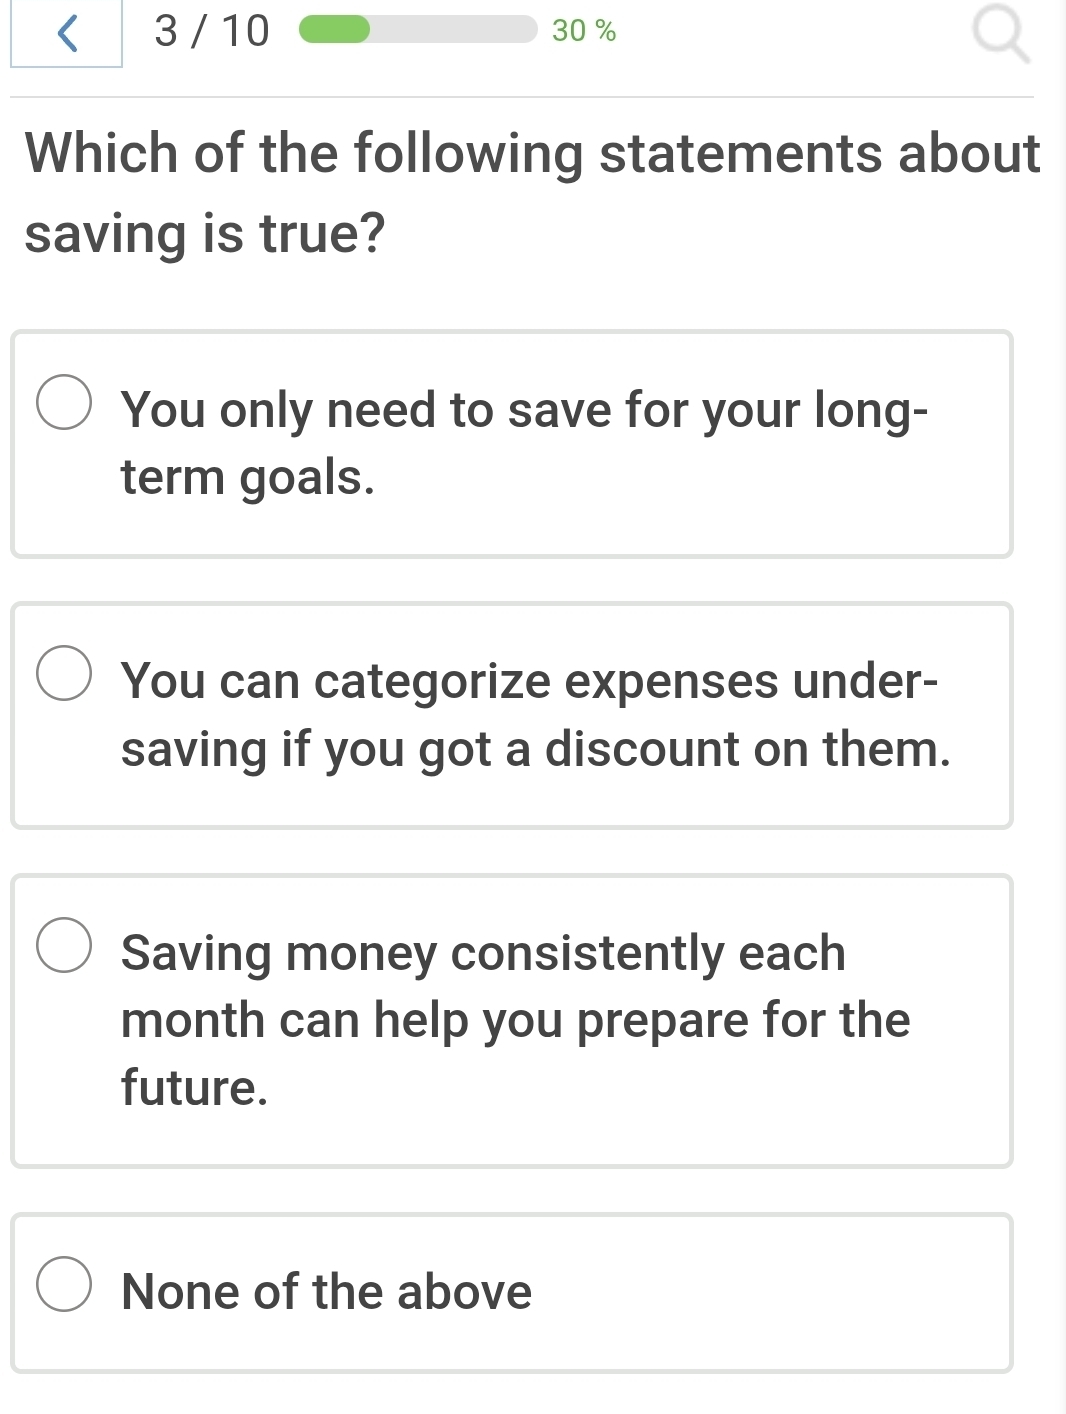Viewport: 1066px width, 1414px height.
Task: Click the green filled part of progress bar
Action: coord(335,30)
